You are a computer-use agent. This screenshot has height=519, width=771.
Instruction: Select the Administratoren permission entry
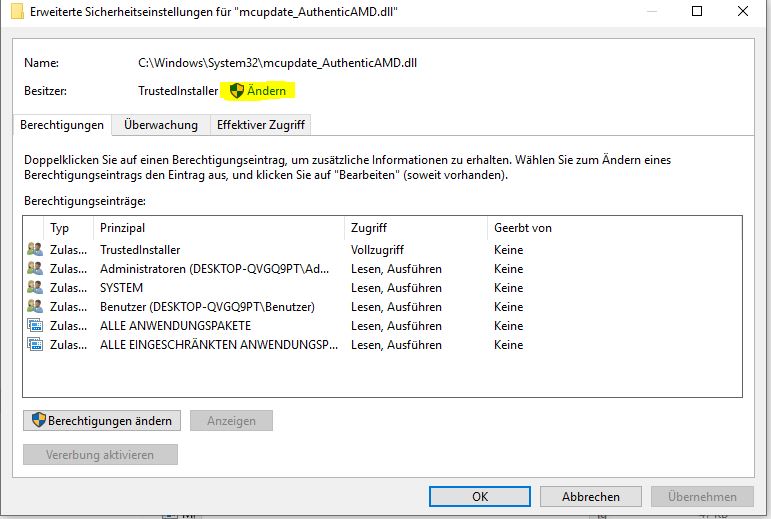coord(382,269)
